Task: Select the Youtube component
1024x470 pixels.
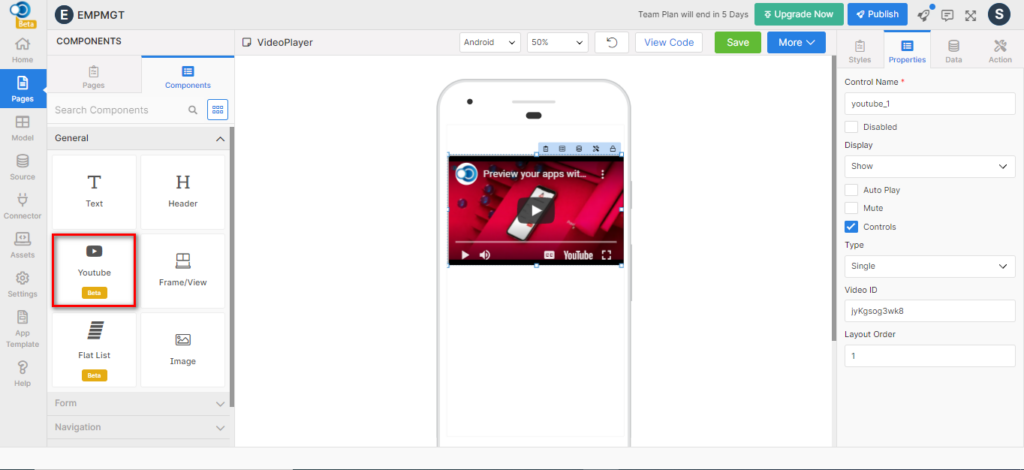Action: 94,271
